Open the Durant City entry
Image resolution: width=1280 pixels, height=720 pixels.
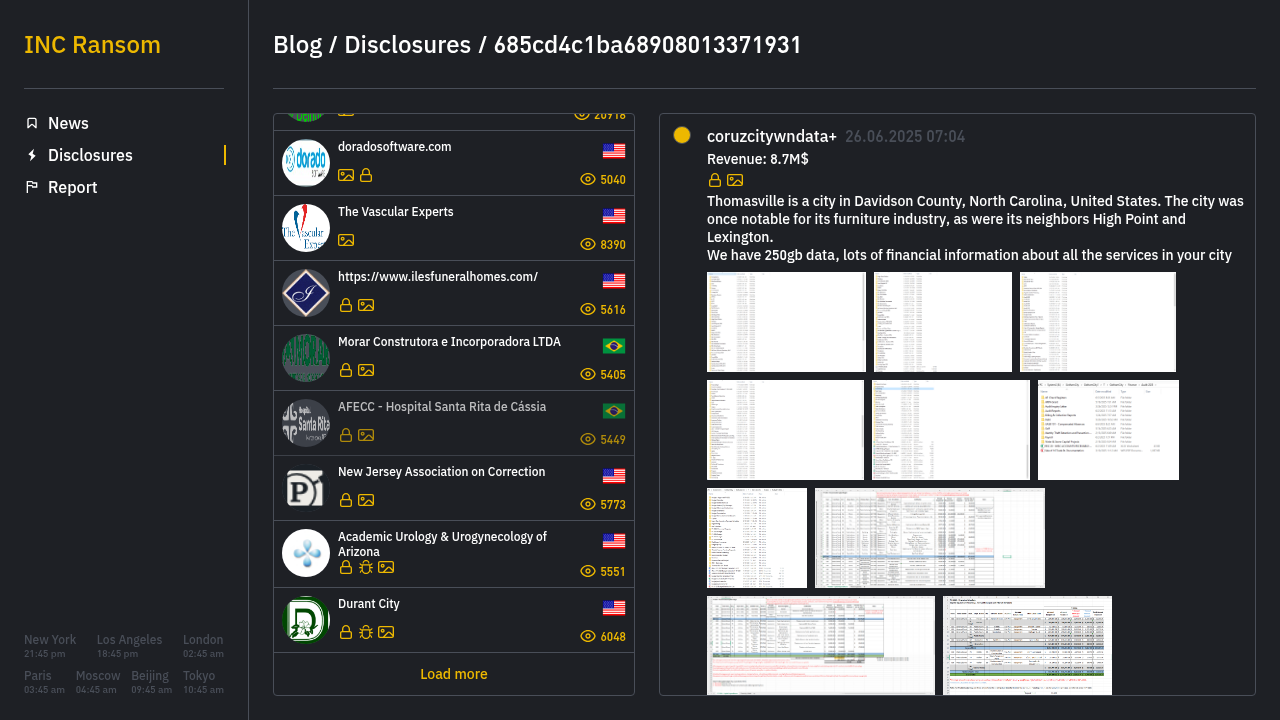[x=454, y=620]
